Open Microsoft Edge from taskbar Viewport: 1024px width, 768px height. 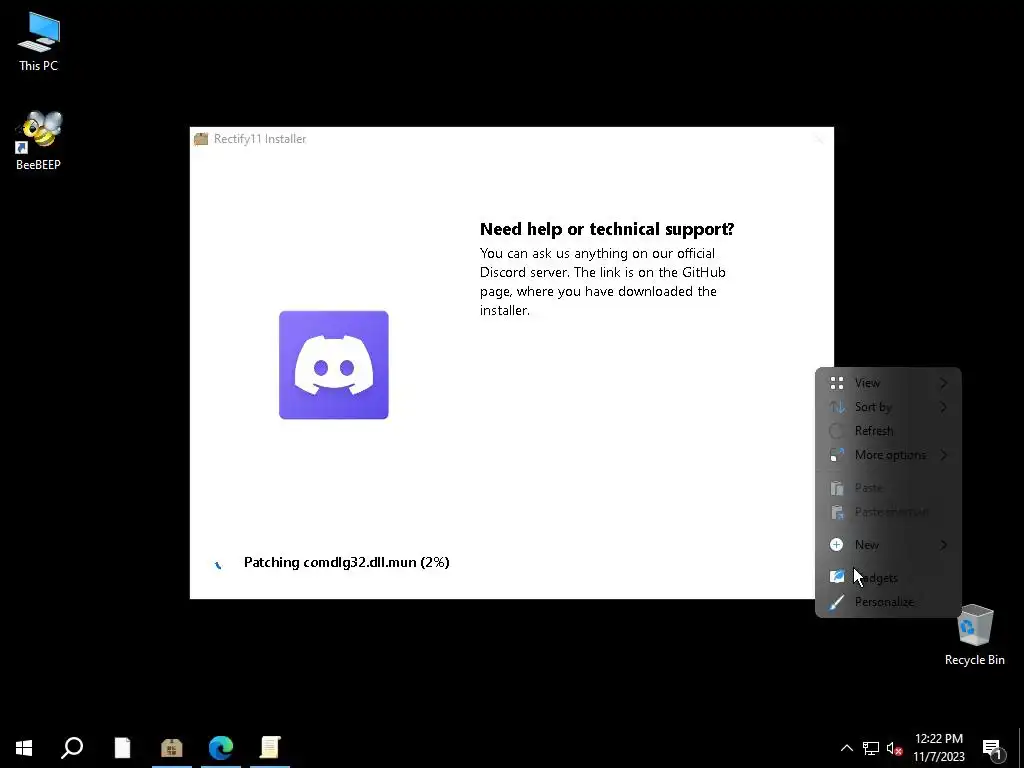(221, 747)
